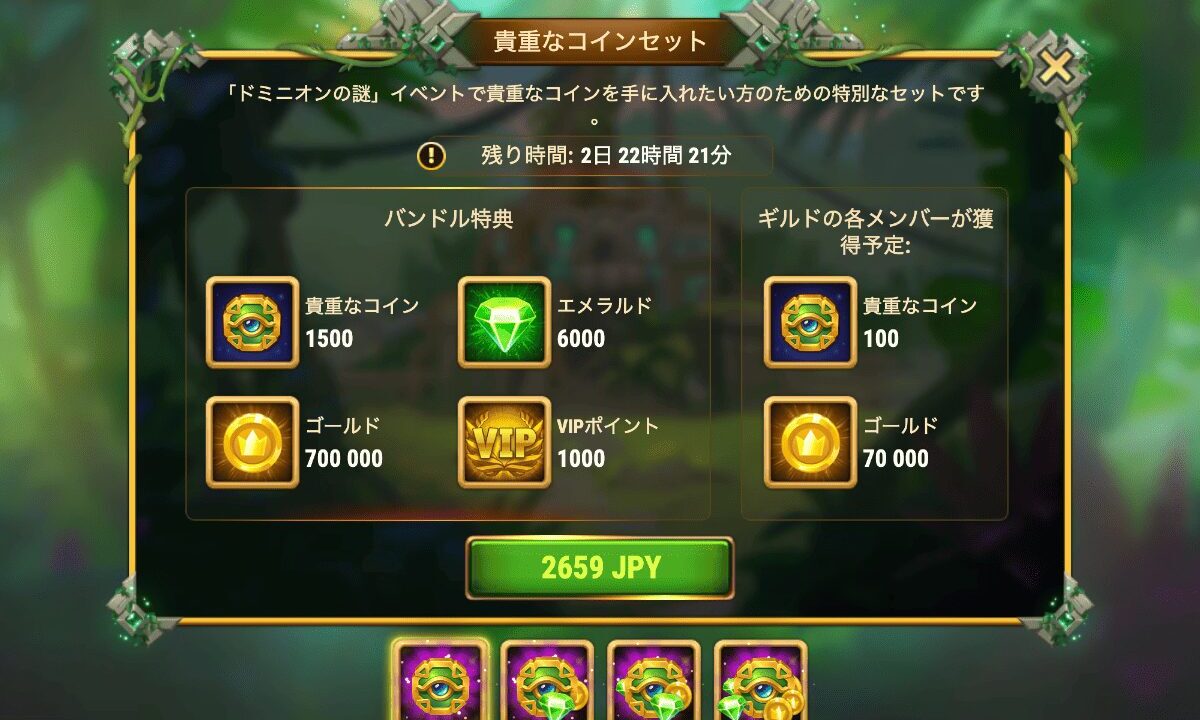Click the exclamation info icon by 残り時間
1200x720 pixels.
coord(431,156)
